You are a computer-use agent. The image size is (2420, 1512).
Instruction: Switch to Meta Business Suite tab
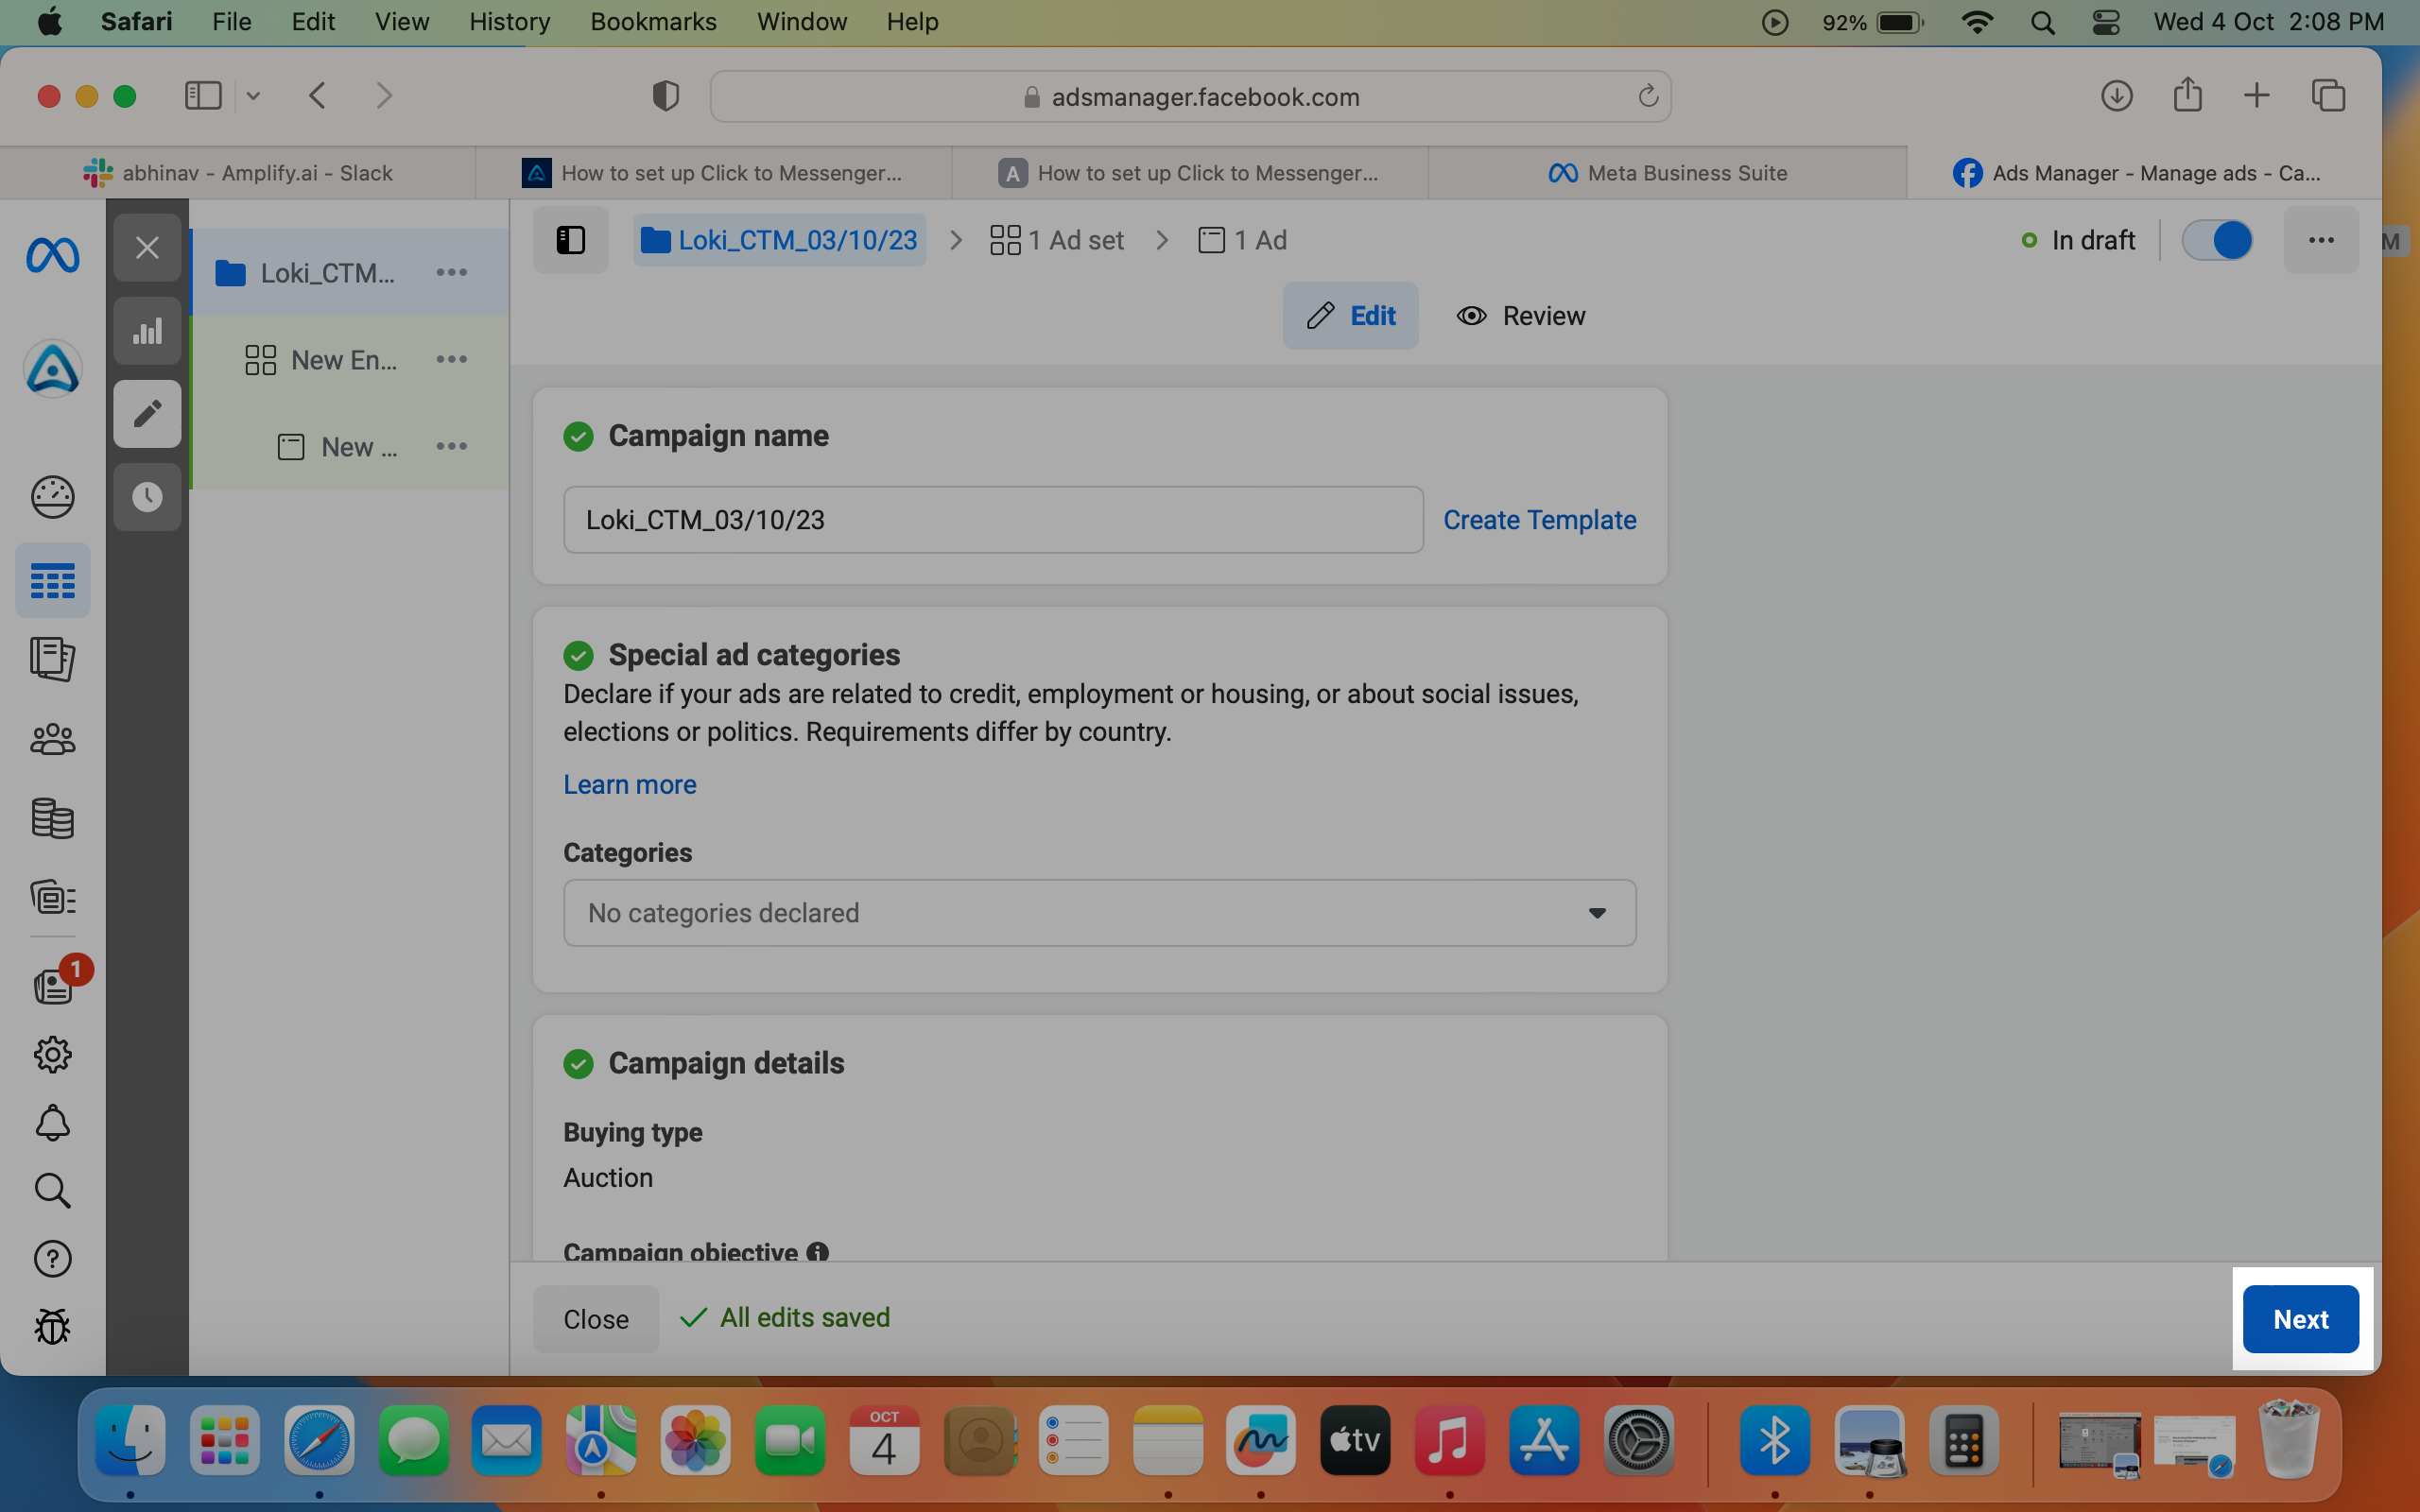coord(1667,173)
